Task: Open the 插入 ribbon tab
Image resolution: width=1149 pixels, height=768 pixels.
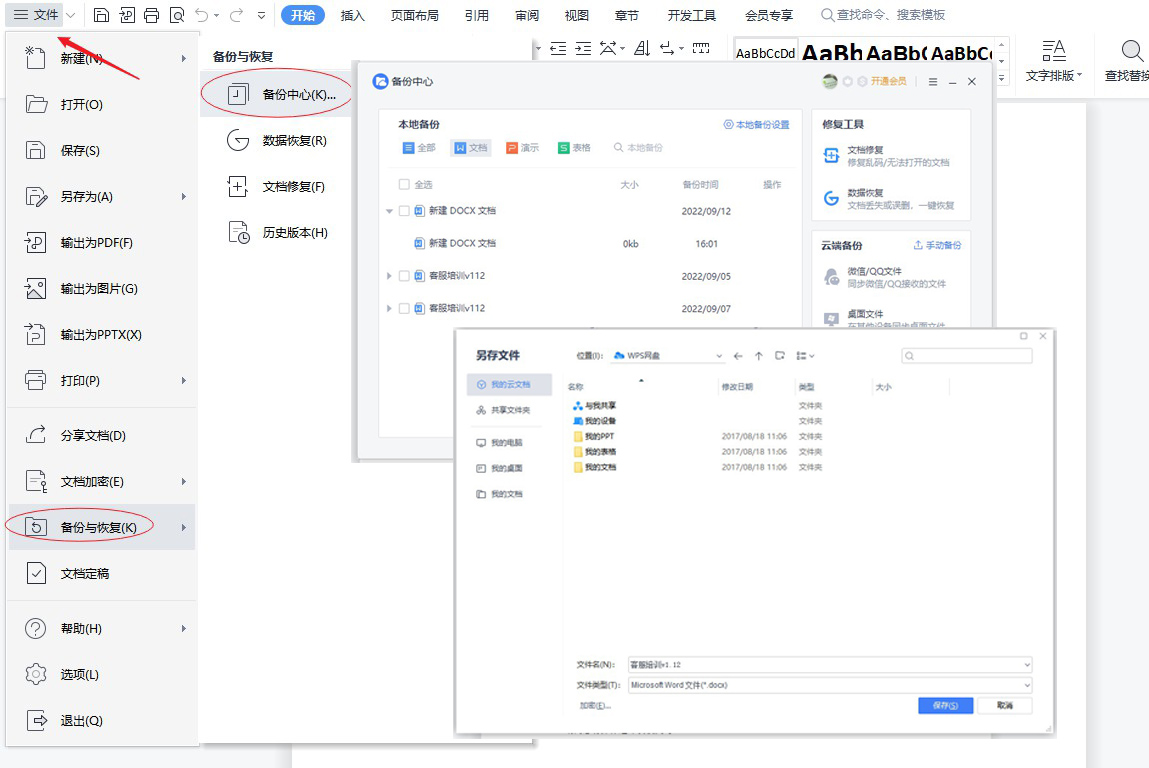Action: pyautogui.click(x=352, y=15)
